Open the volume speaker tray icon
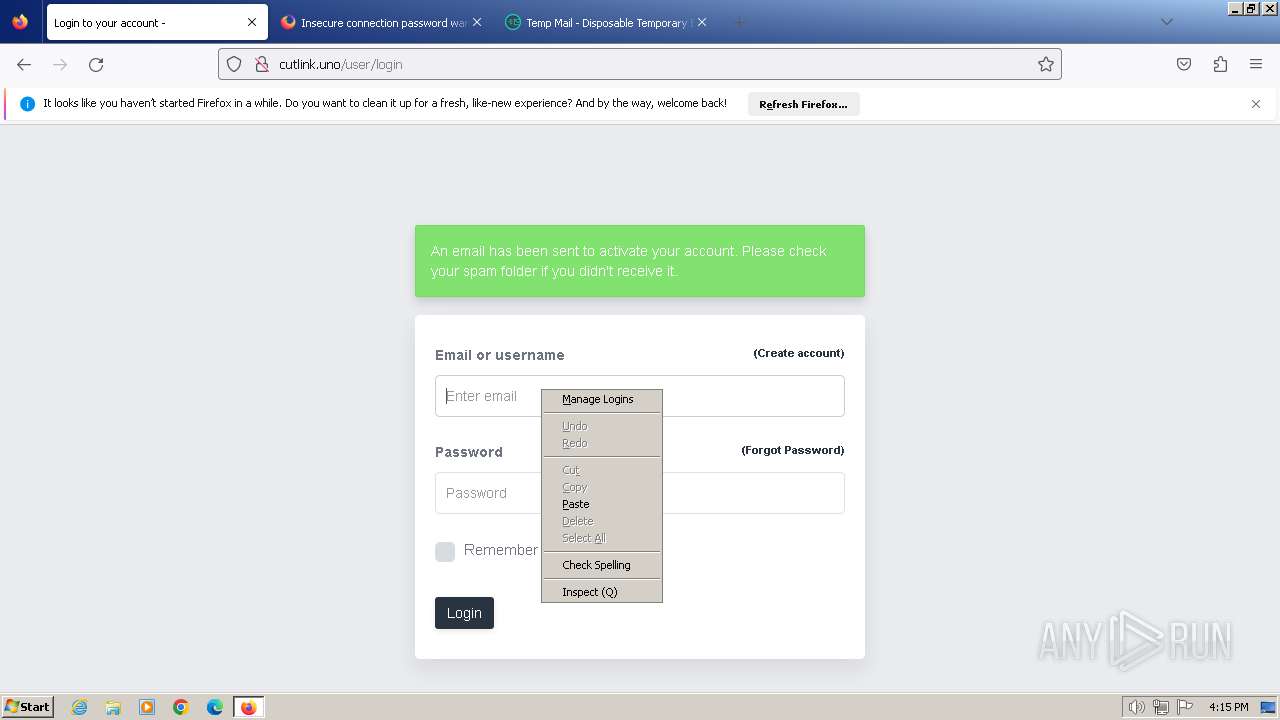Screen dimensions: 1280x720 1136,707
